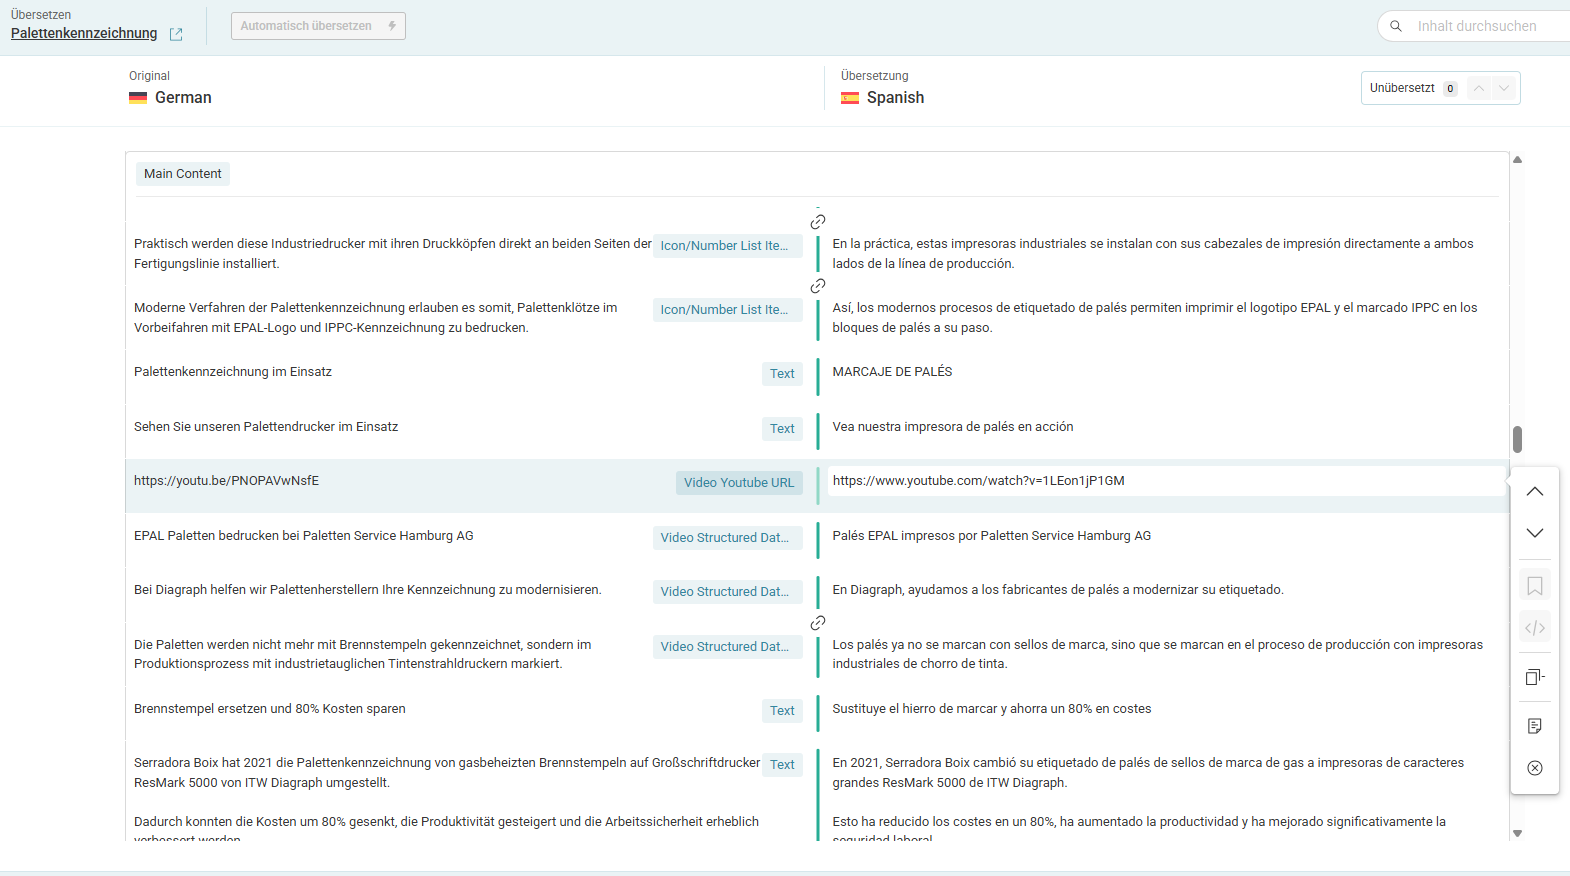Click the Automatisch übersetzen button
The height and width of the screenshot is (876, 1570).
pos(318,26)
